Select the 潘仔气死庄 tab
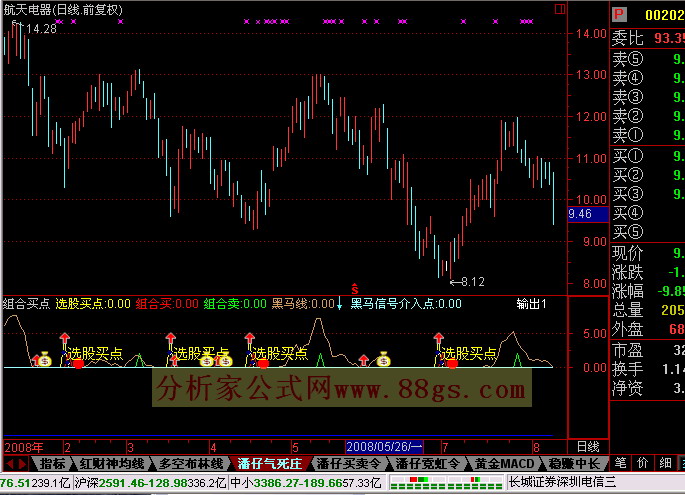 (270, 464)
